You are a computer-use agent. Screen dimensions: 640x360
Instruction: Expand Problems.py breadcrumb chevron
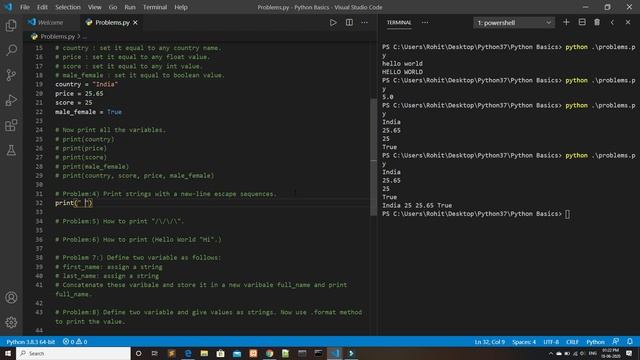coord(79,36)
